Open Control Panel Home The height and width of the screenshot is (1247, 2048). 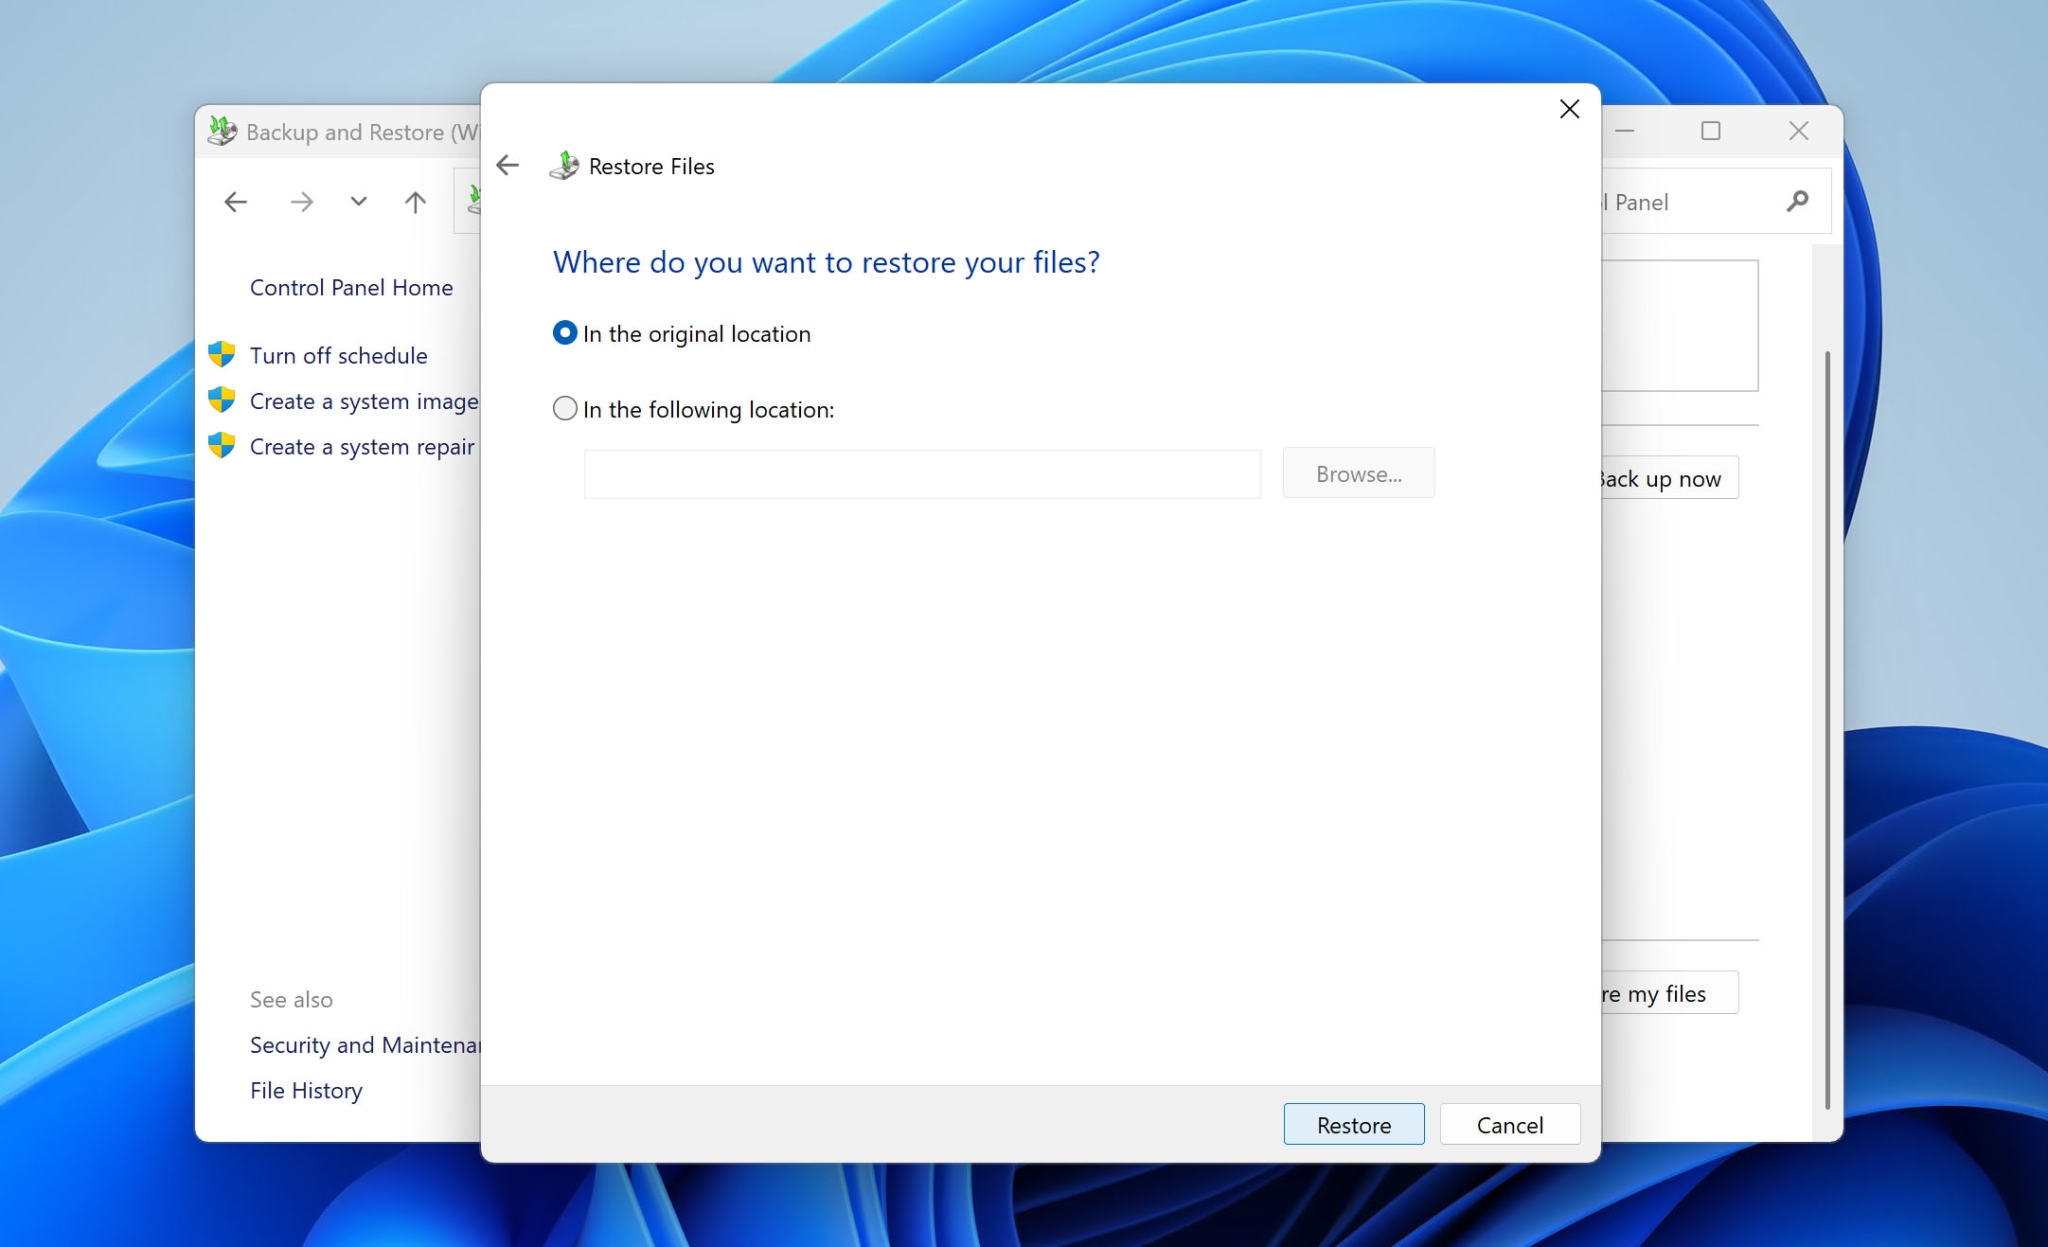(x=350, y=287)
